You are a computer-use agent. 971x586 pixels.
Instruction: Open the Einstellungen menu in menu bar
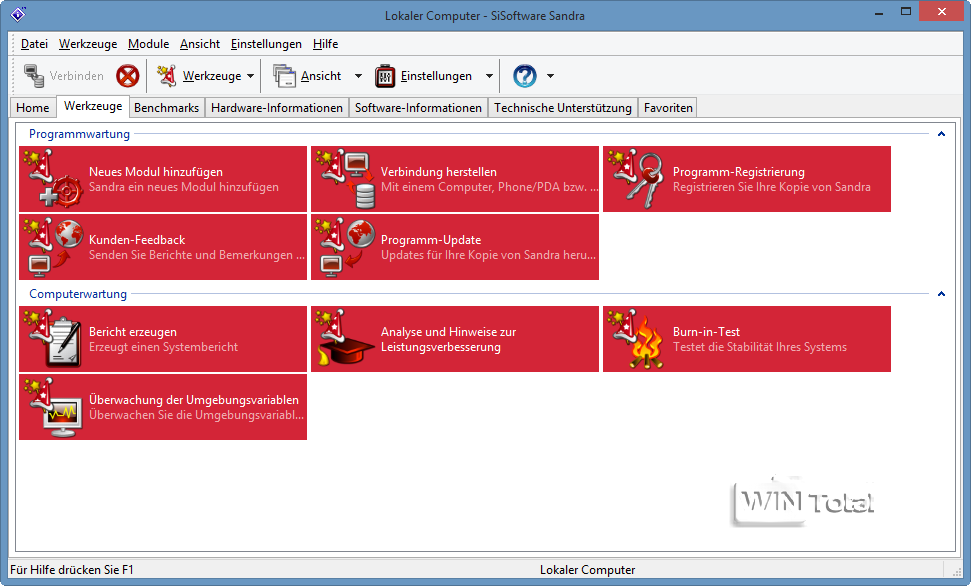coord(266,44)
